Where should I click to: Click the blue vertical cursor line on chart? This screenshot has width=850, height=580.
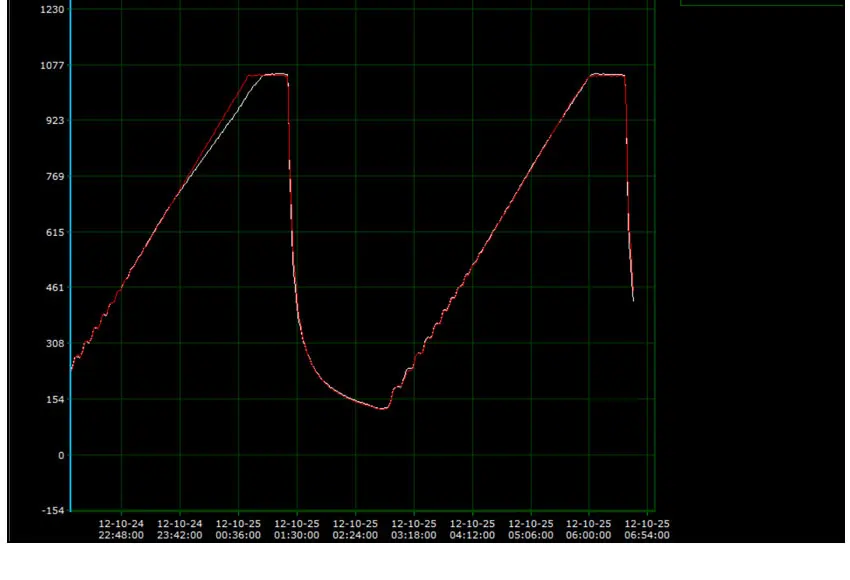(70, 255)
